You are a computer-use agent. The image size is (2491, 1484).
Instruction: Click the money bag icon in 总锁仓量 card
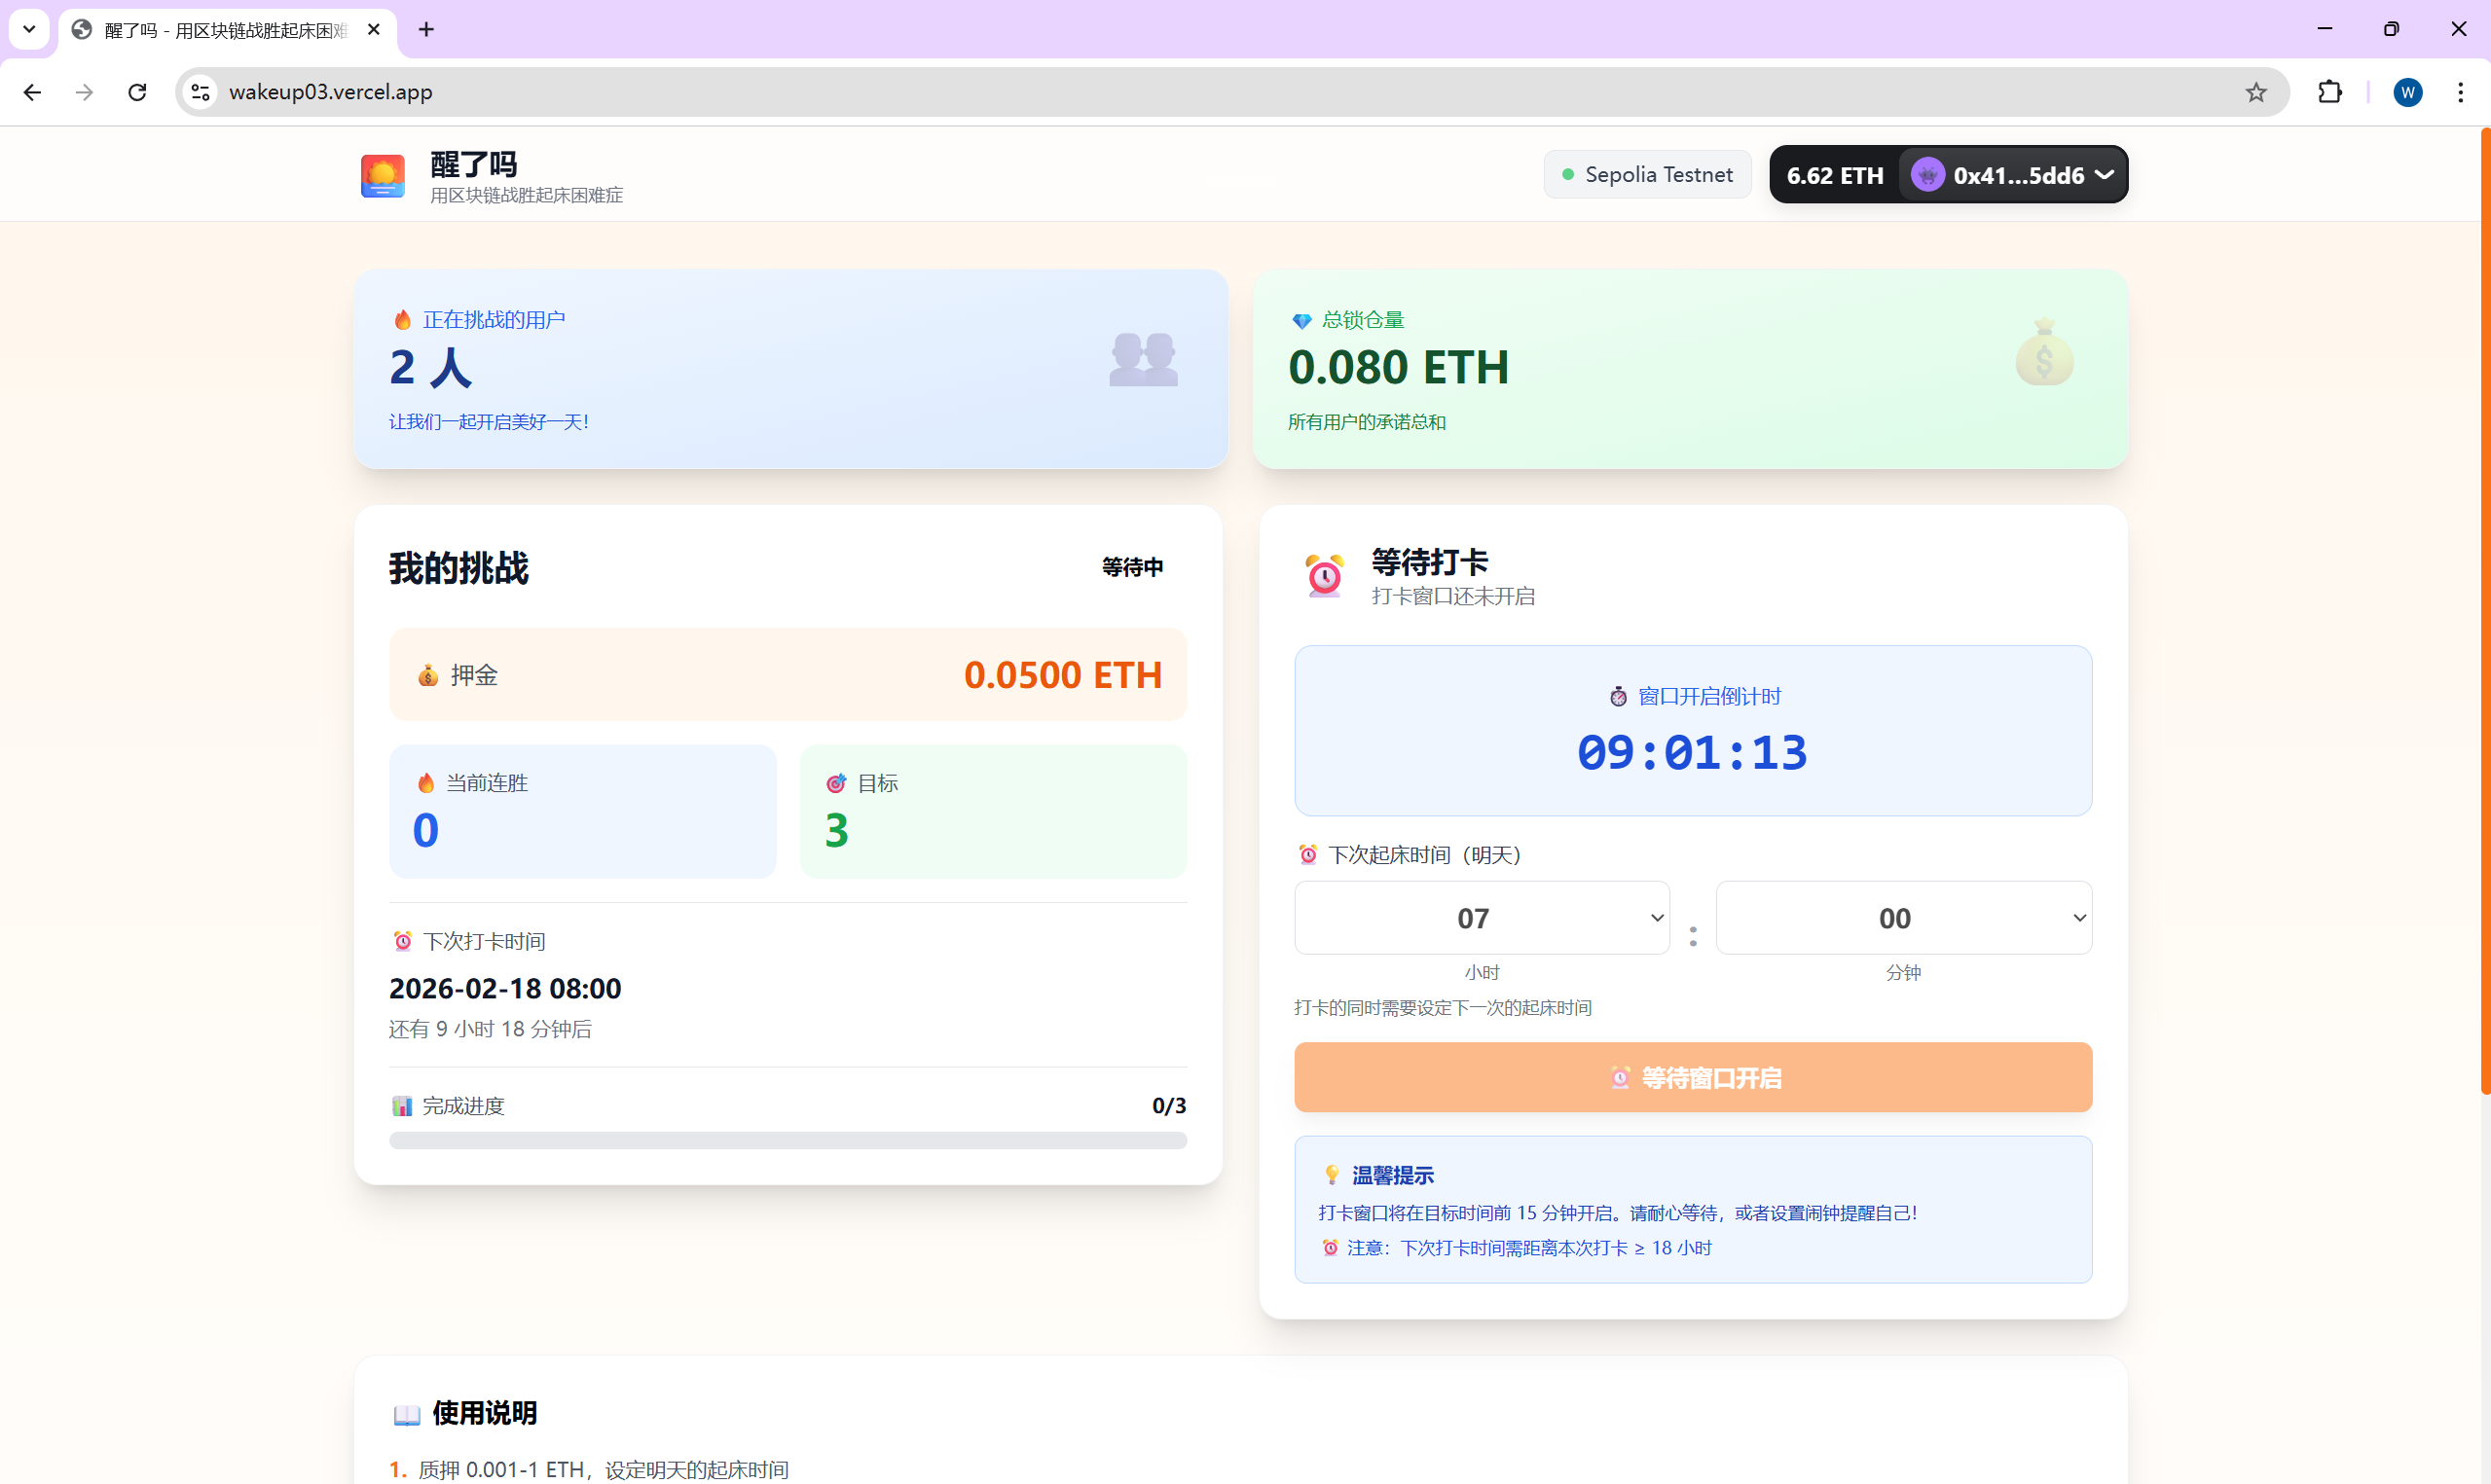click(x=2044, y=352)
